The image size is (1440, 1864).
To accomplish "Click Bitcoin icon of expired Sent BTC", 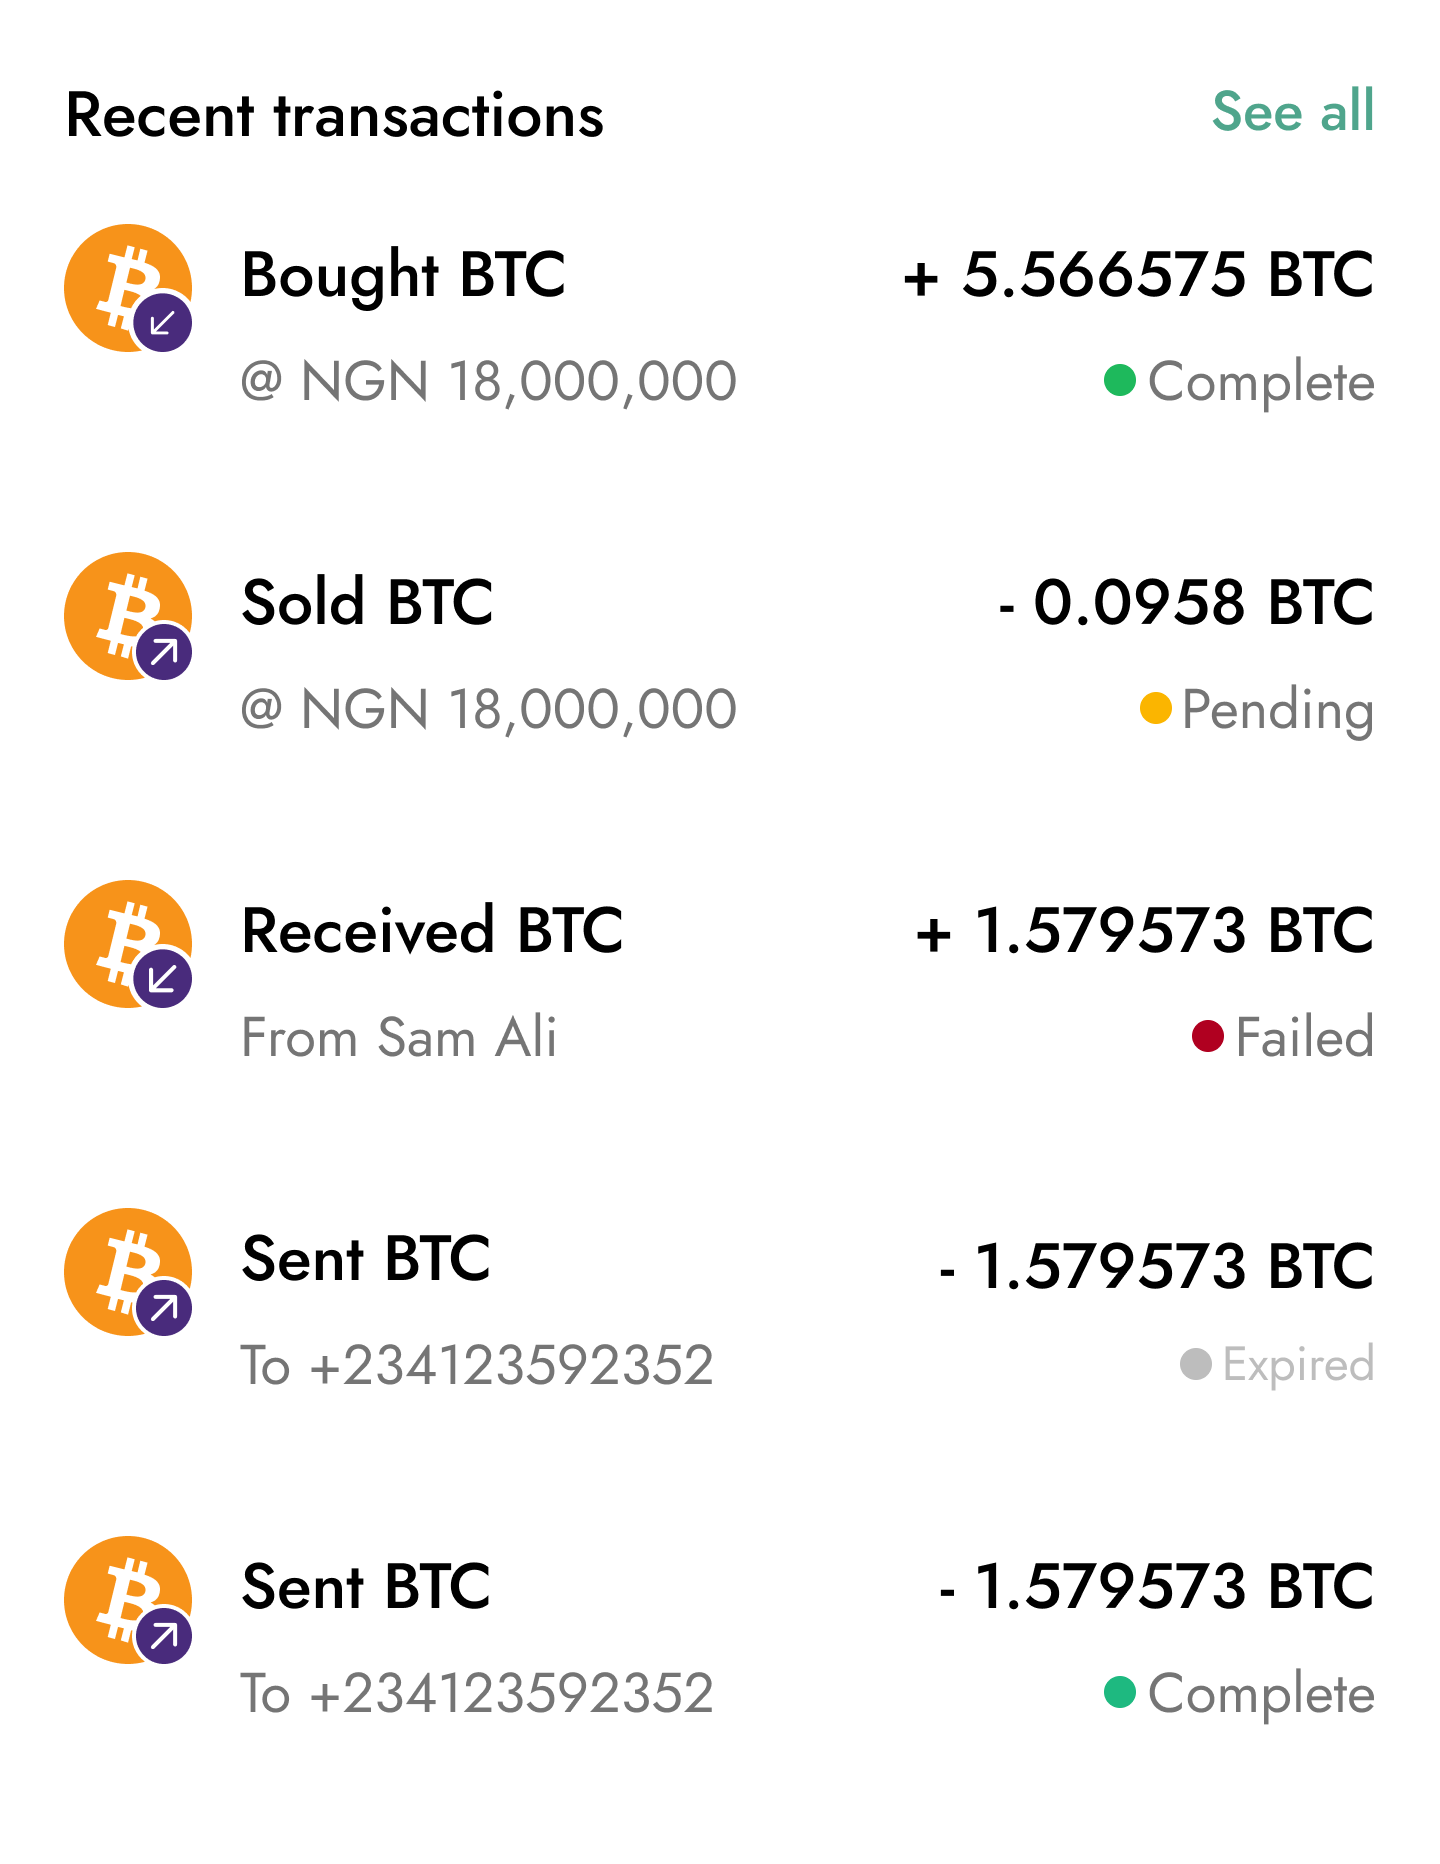I will pyautogui.click(x=127, y=1271).
